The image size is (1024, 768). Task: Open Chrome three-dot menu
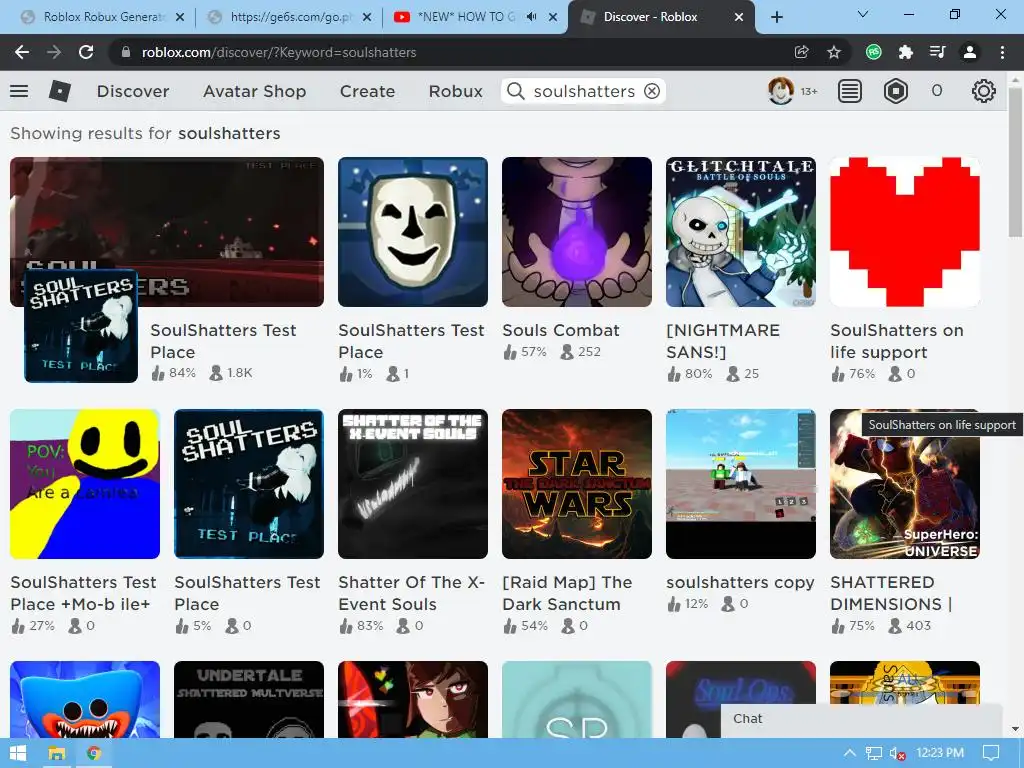pos(1002,52)
